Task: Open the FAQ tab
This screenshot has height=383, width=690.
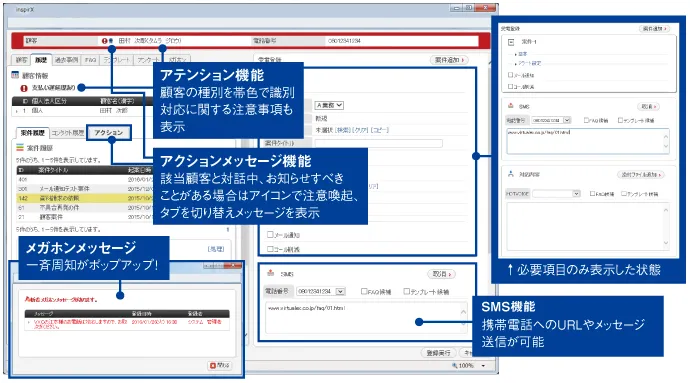Action: click(91, 60)
